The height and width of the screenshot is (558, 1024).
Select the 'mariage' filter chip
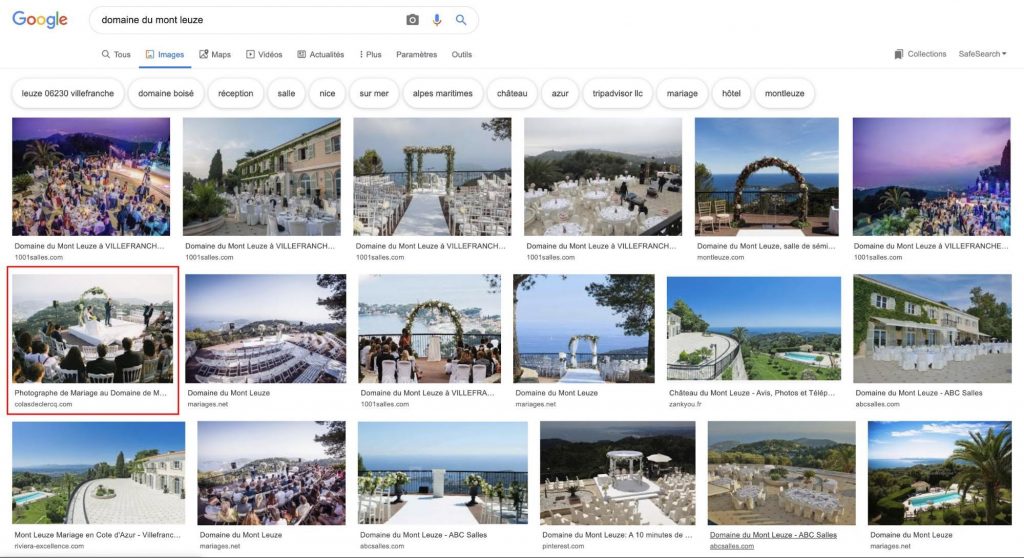point(682,93)
